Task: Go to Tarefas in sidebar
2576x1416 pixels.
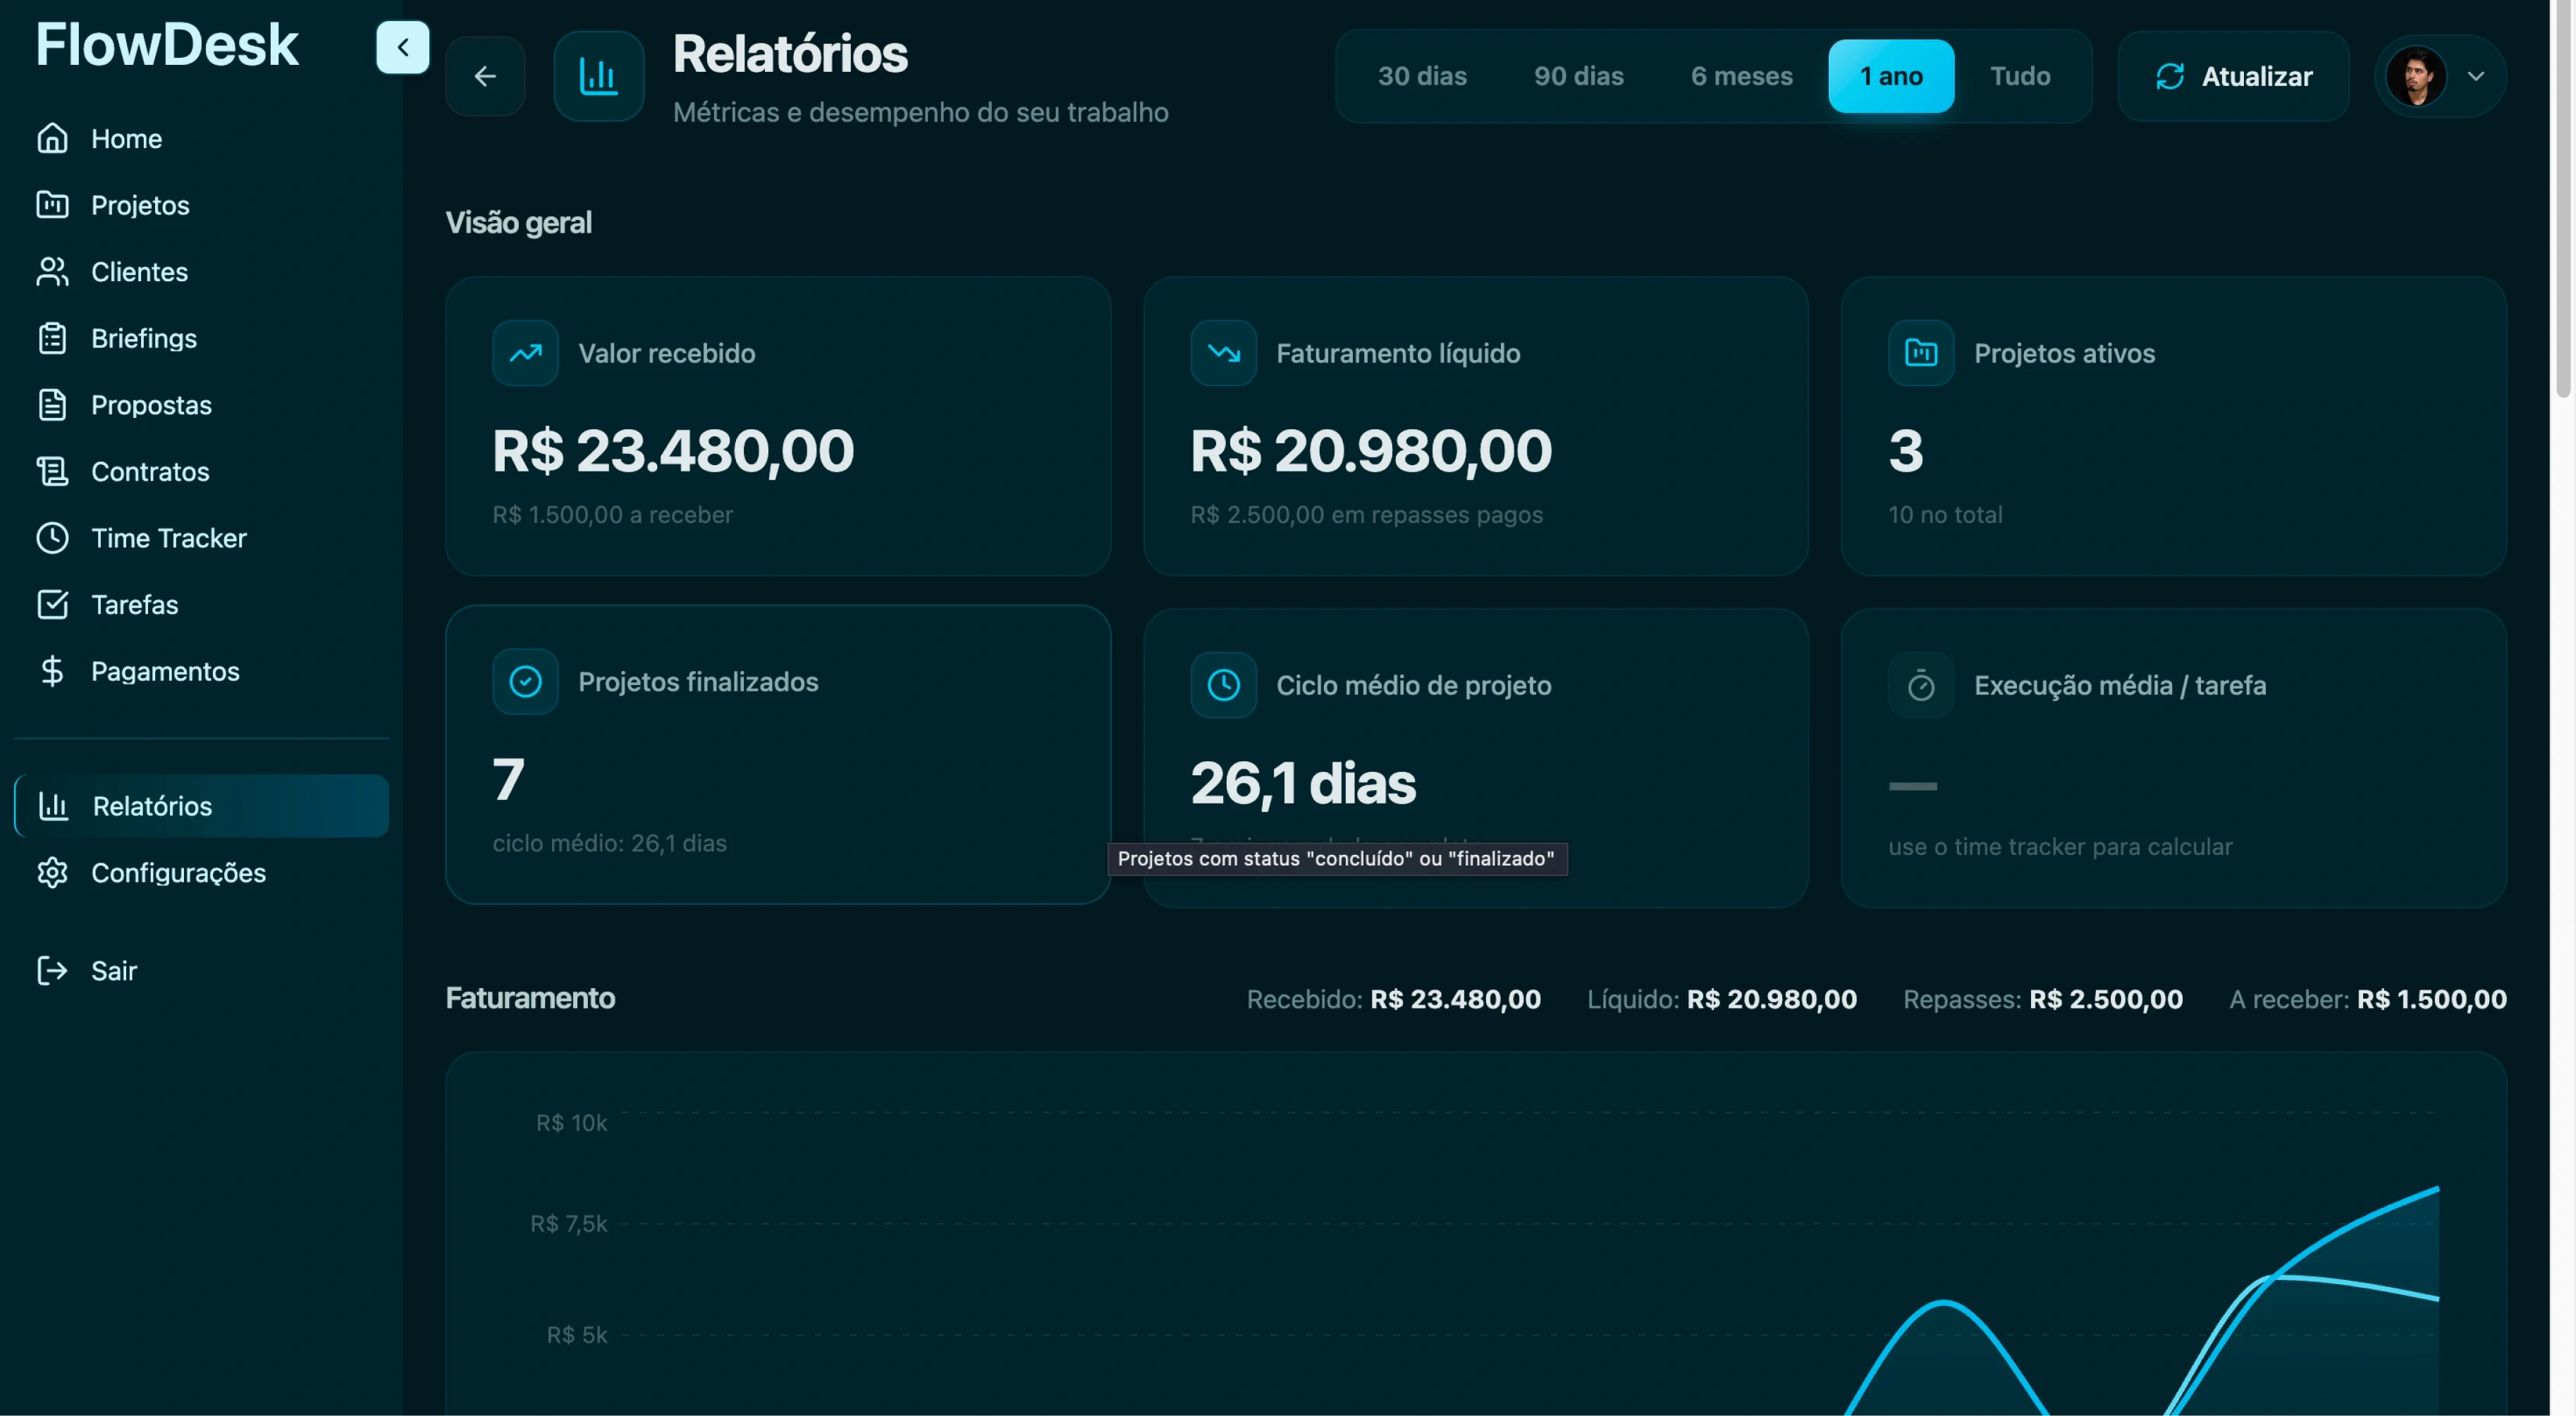Action: pyautogui.click(x=201, y=604)
